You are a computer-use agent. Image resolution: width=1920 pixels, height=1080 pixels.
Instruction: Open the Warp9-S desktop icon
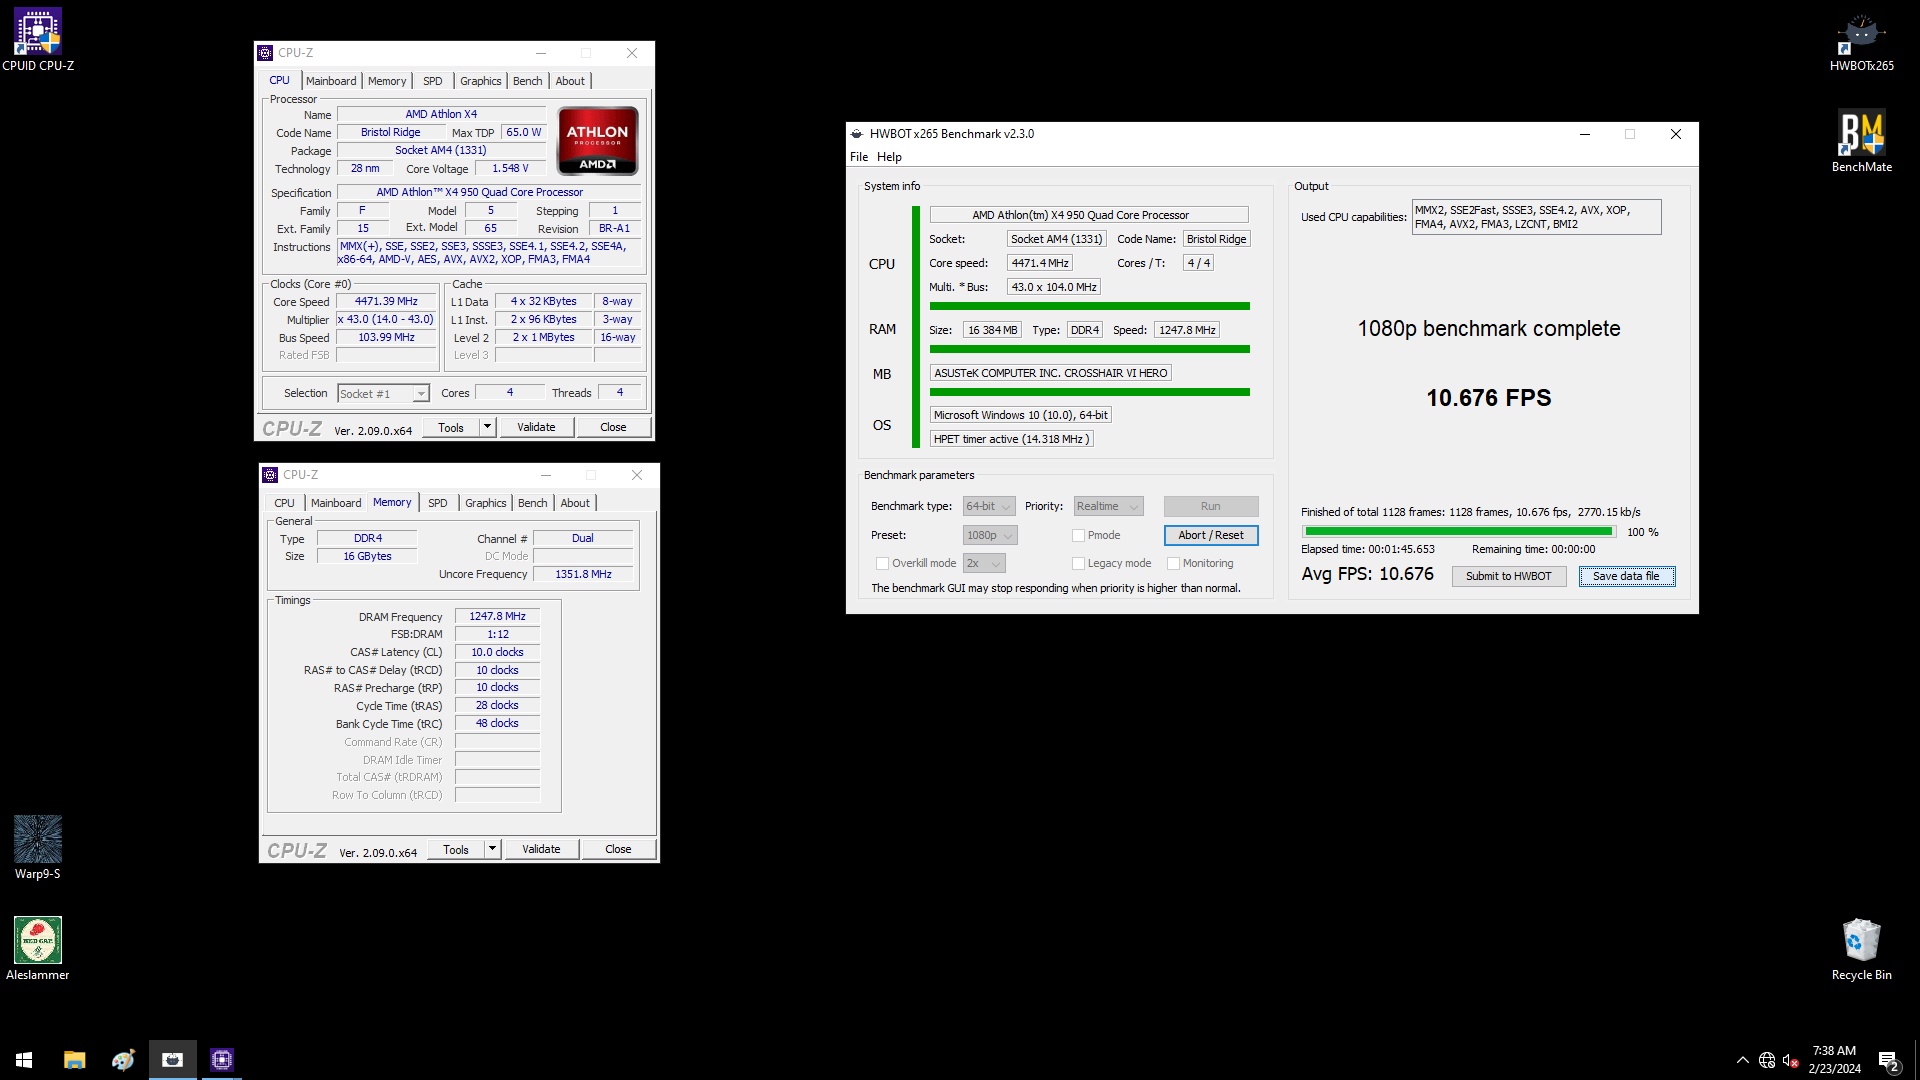[x=38, y=848]
